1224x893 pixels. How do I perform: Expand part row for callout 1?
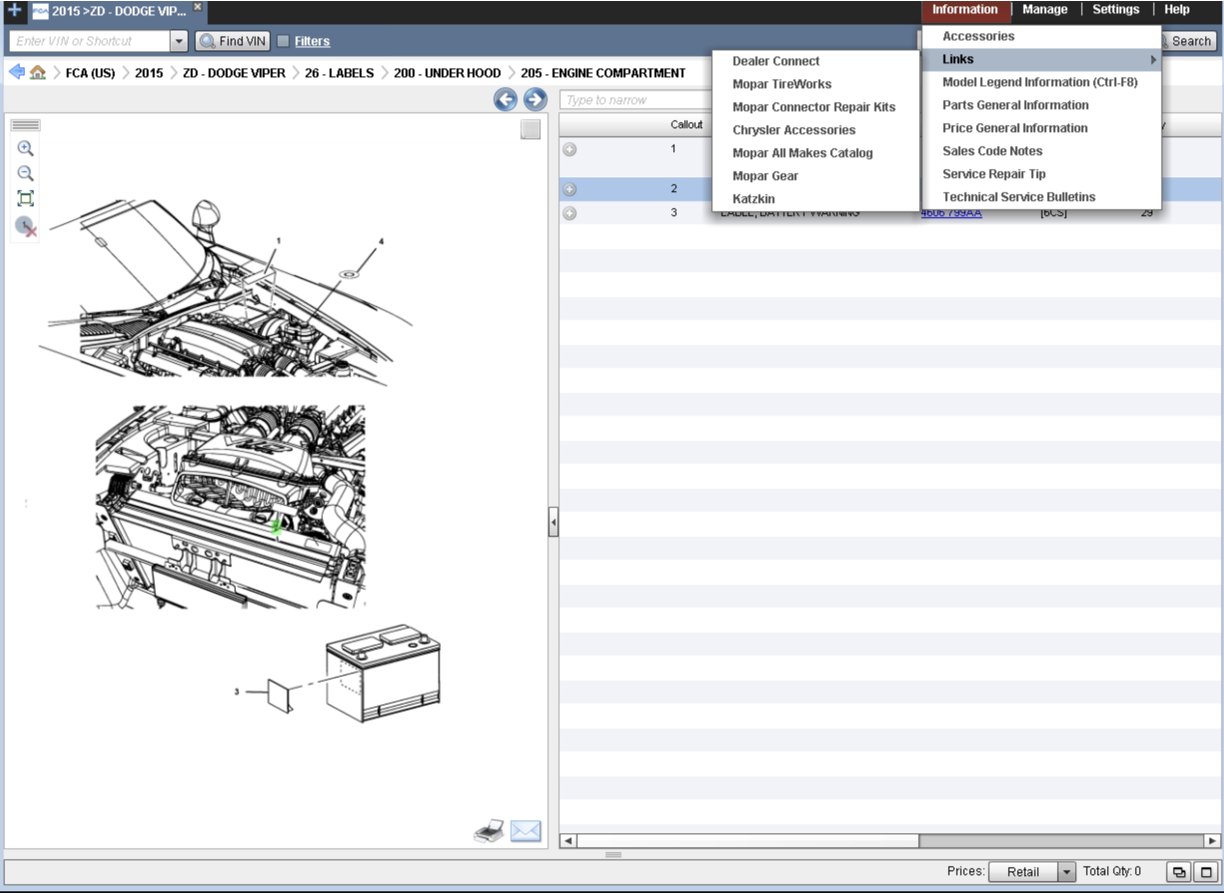[x=570, y=149]
